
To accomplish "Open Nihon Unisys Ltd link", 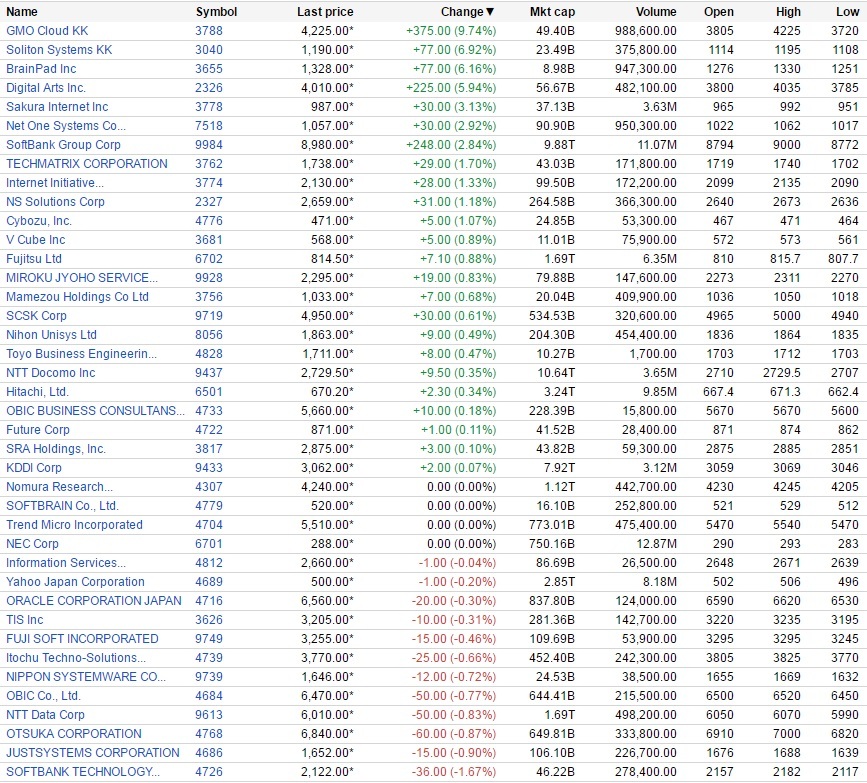I will click(x=51, y=335).
